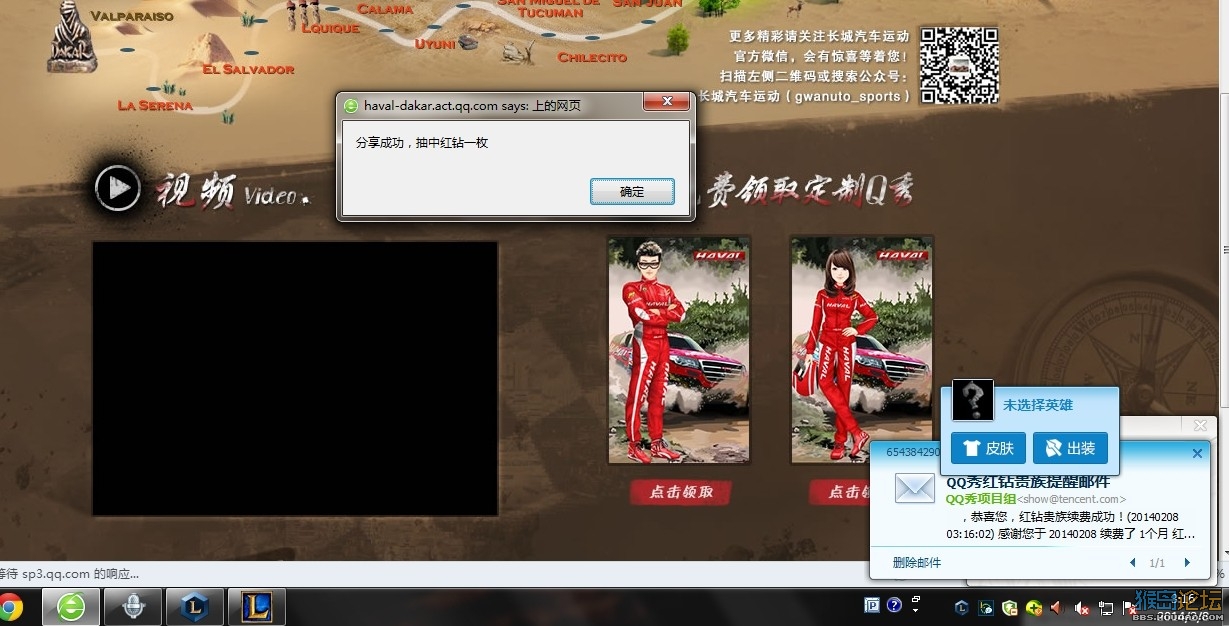
Task: Close the gray panel behind the mail popup
Action: coord(1201,426)
